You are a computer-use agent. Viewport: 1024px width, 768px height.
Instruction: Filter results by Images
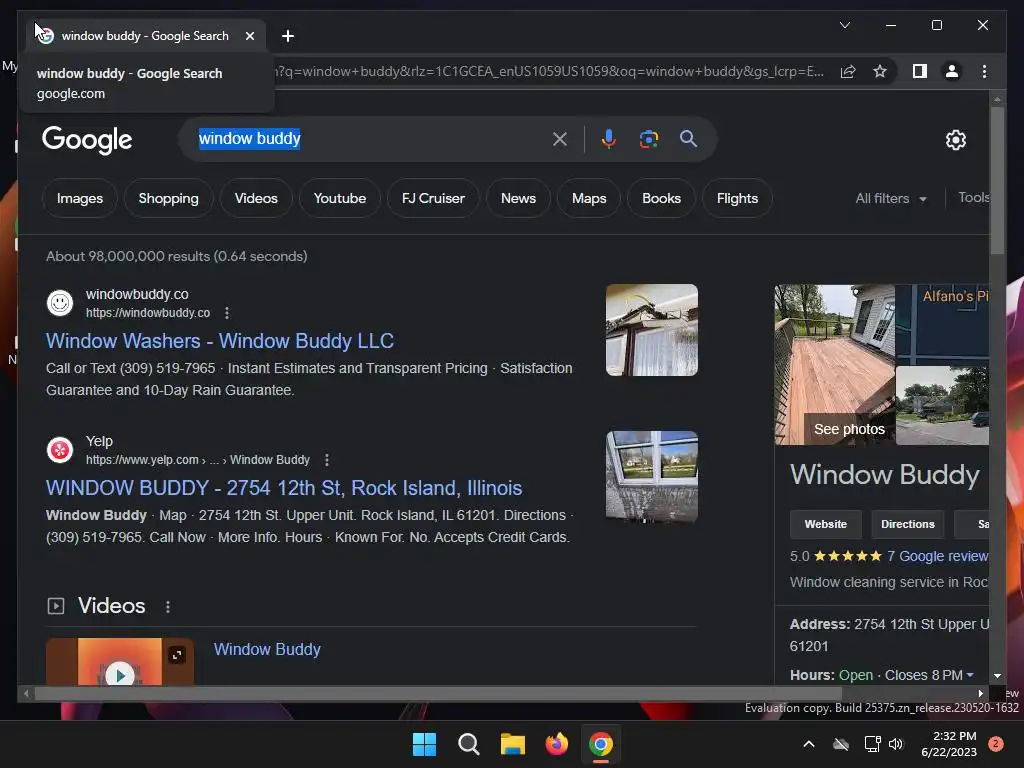click(x=80, y=199)
